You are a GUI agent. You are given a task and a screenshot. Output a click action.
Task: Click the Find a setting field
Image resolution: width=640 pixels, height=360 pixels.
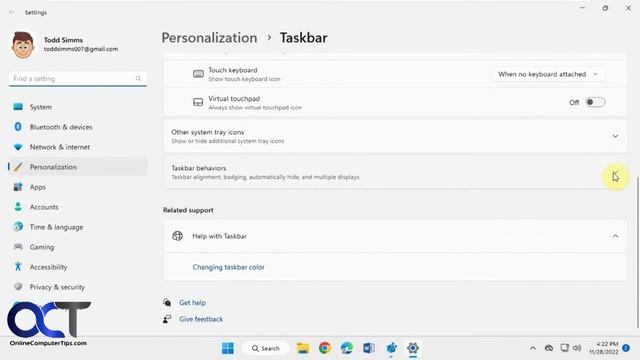coord(78,78)
